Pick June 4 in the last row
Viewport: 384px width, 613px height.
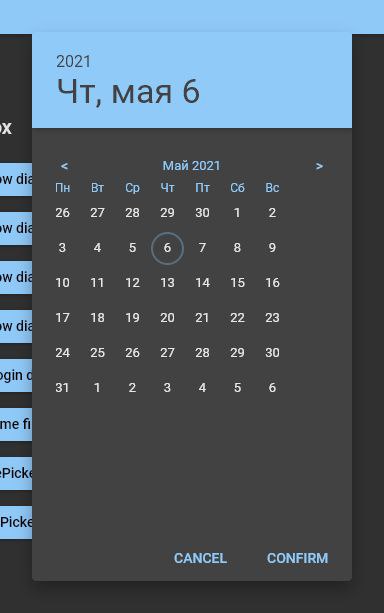pos(202,388)
